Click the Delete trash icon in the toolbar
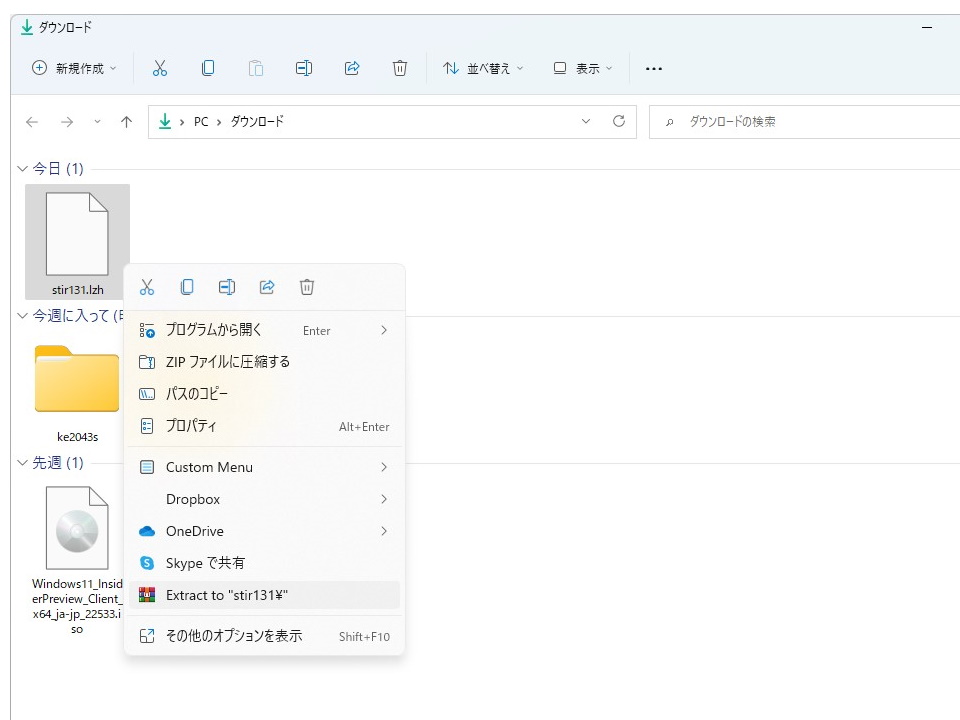Screen dimensions: 960x720 point(400,68)
